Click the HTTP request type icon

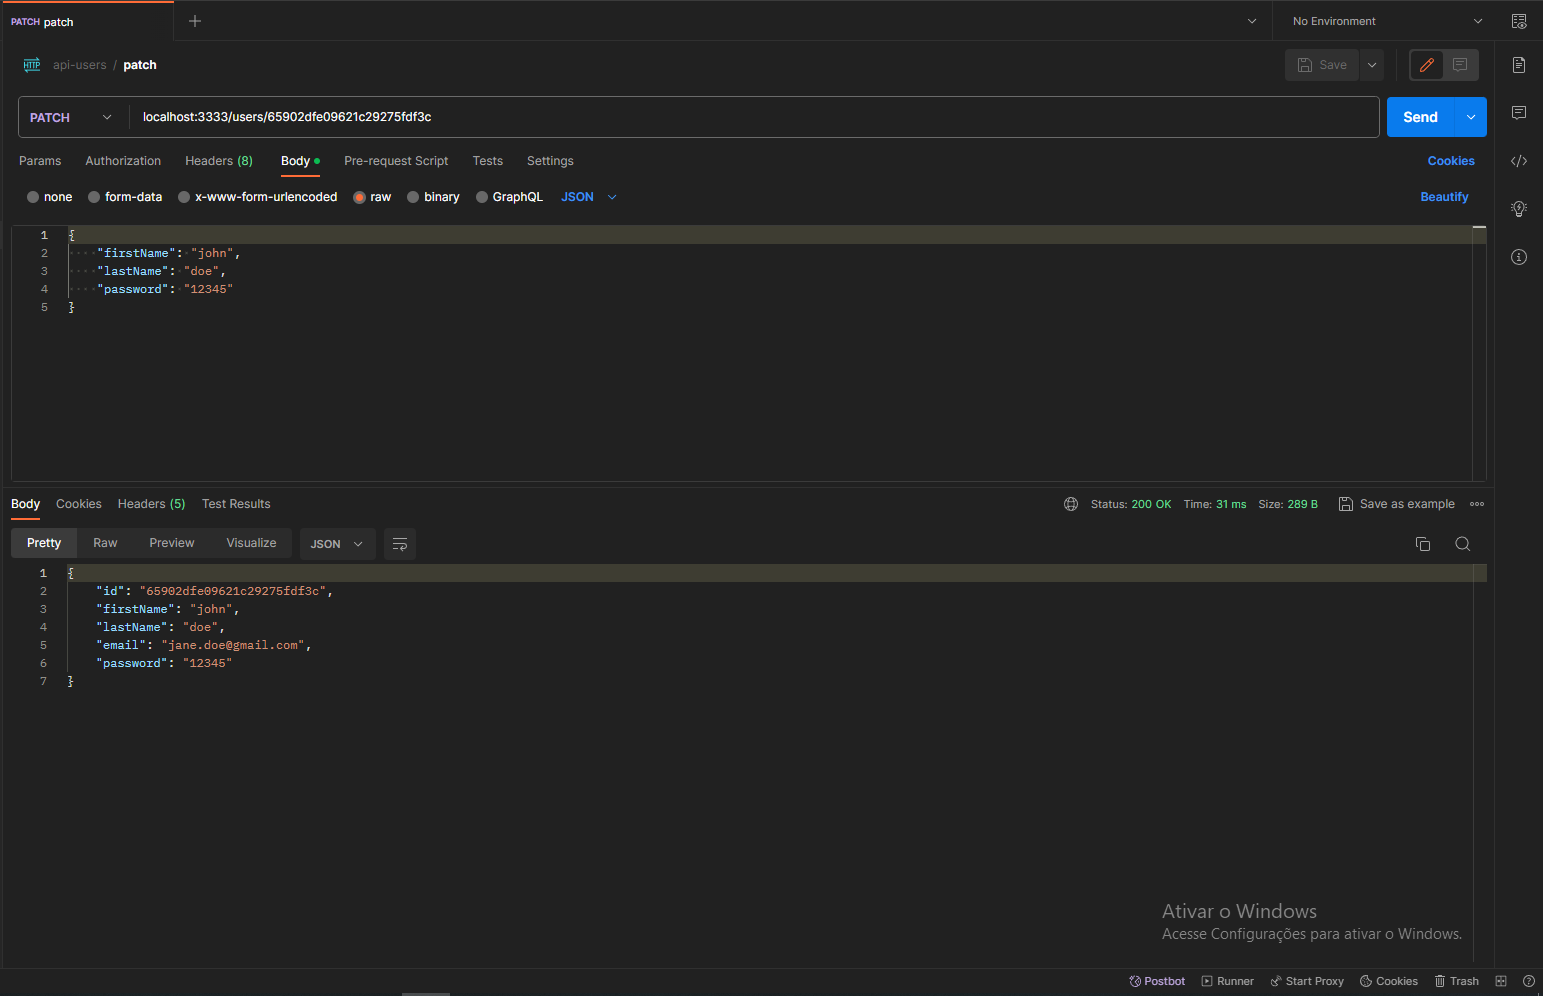32,65
